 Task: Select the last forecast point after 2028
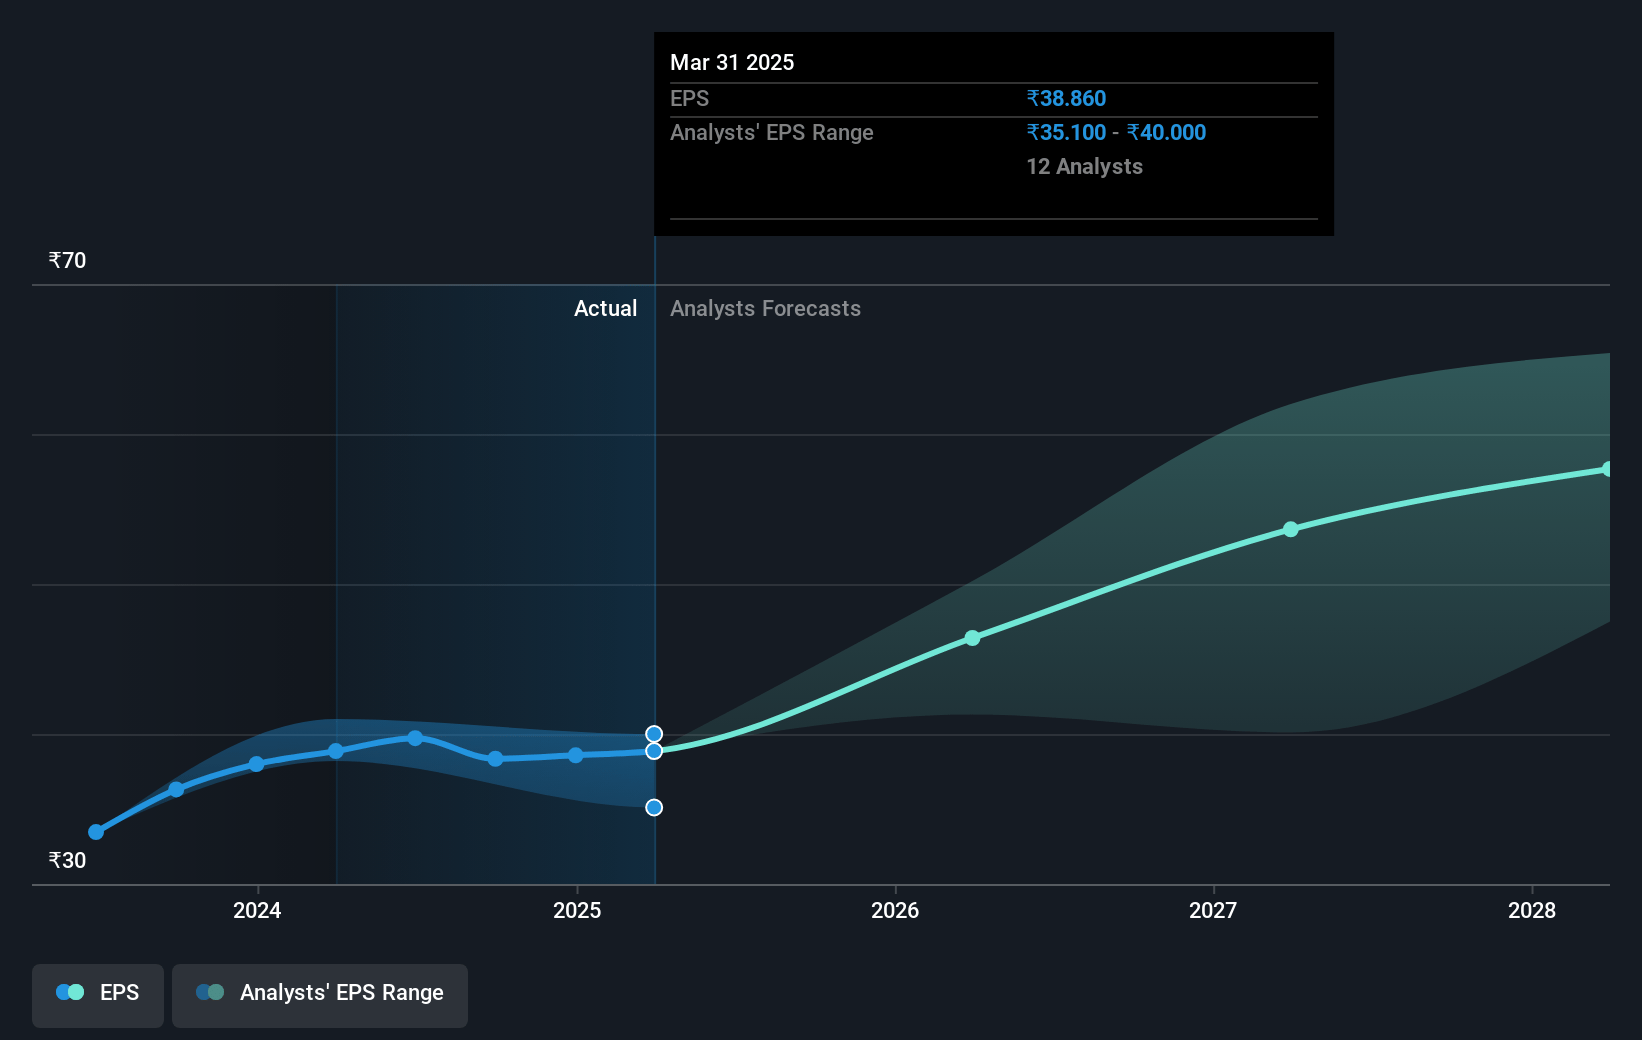(1607, 469)
